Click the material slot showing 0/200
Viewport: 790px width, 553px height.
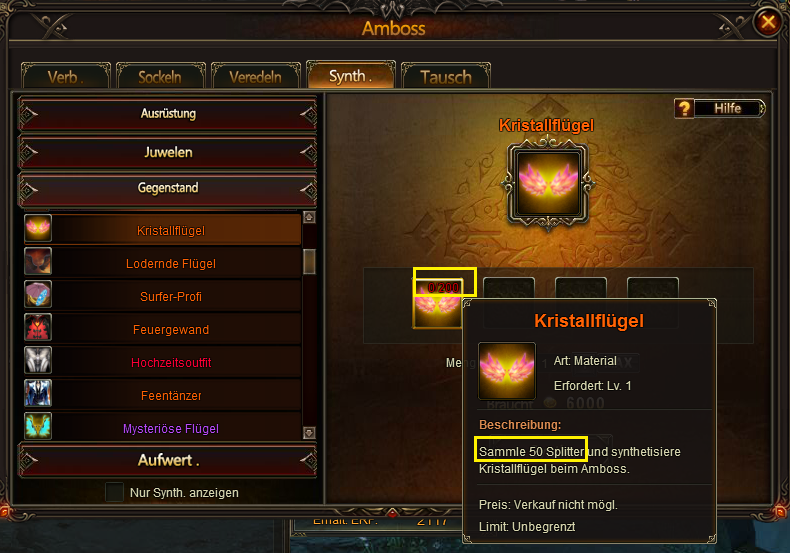437,304
